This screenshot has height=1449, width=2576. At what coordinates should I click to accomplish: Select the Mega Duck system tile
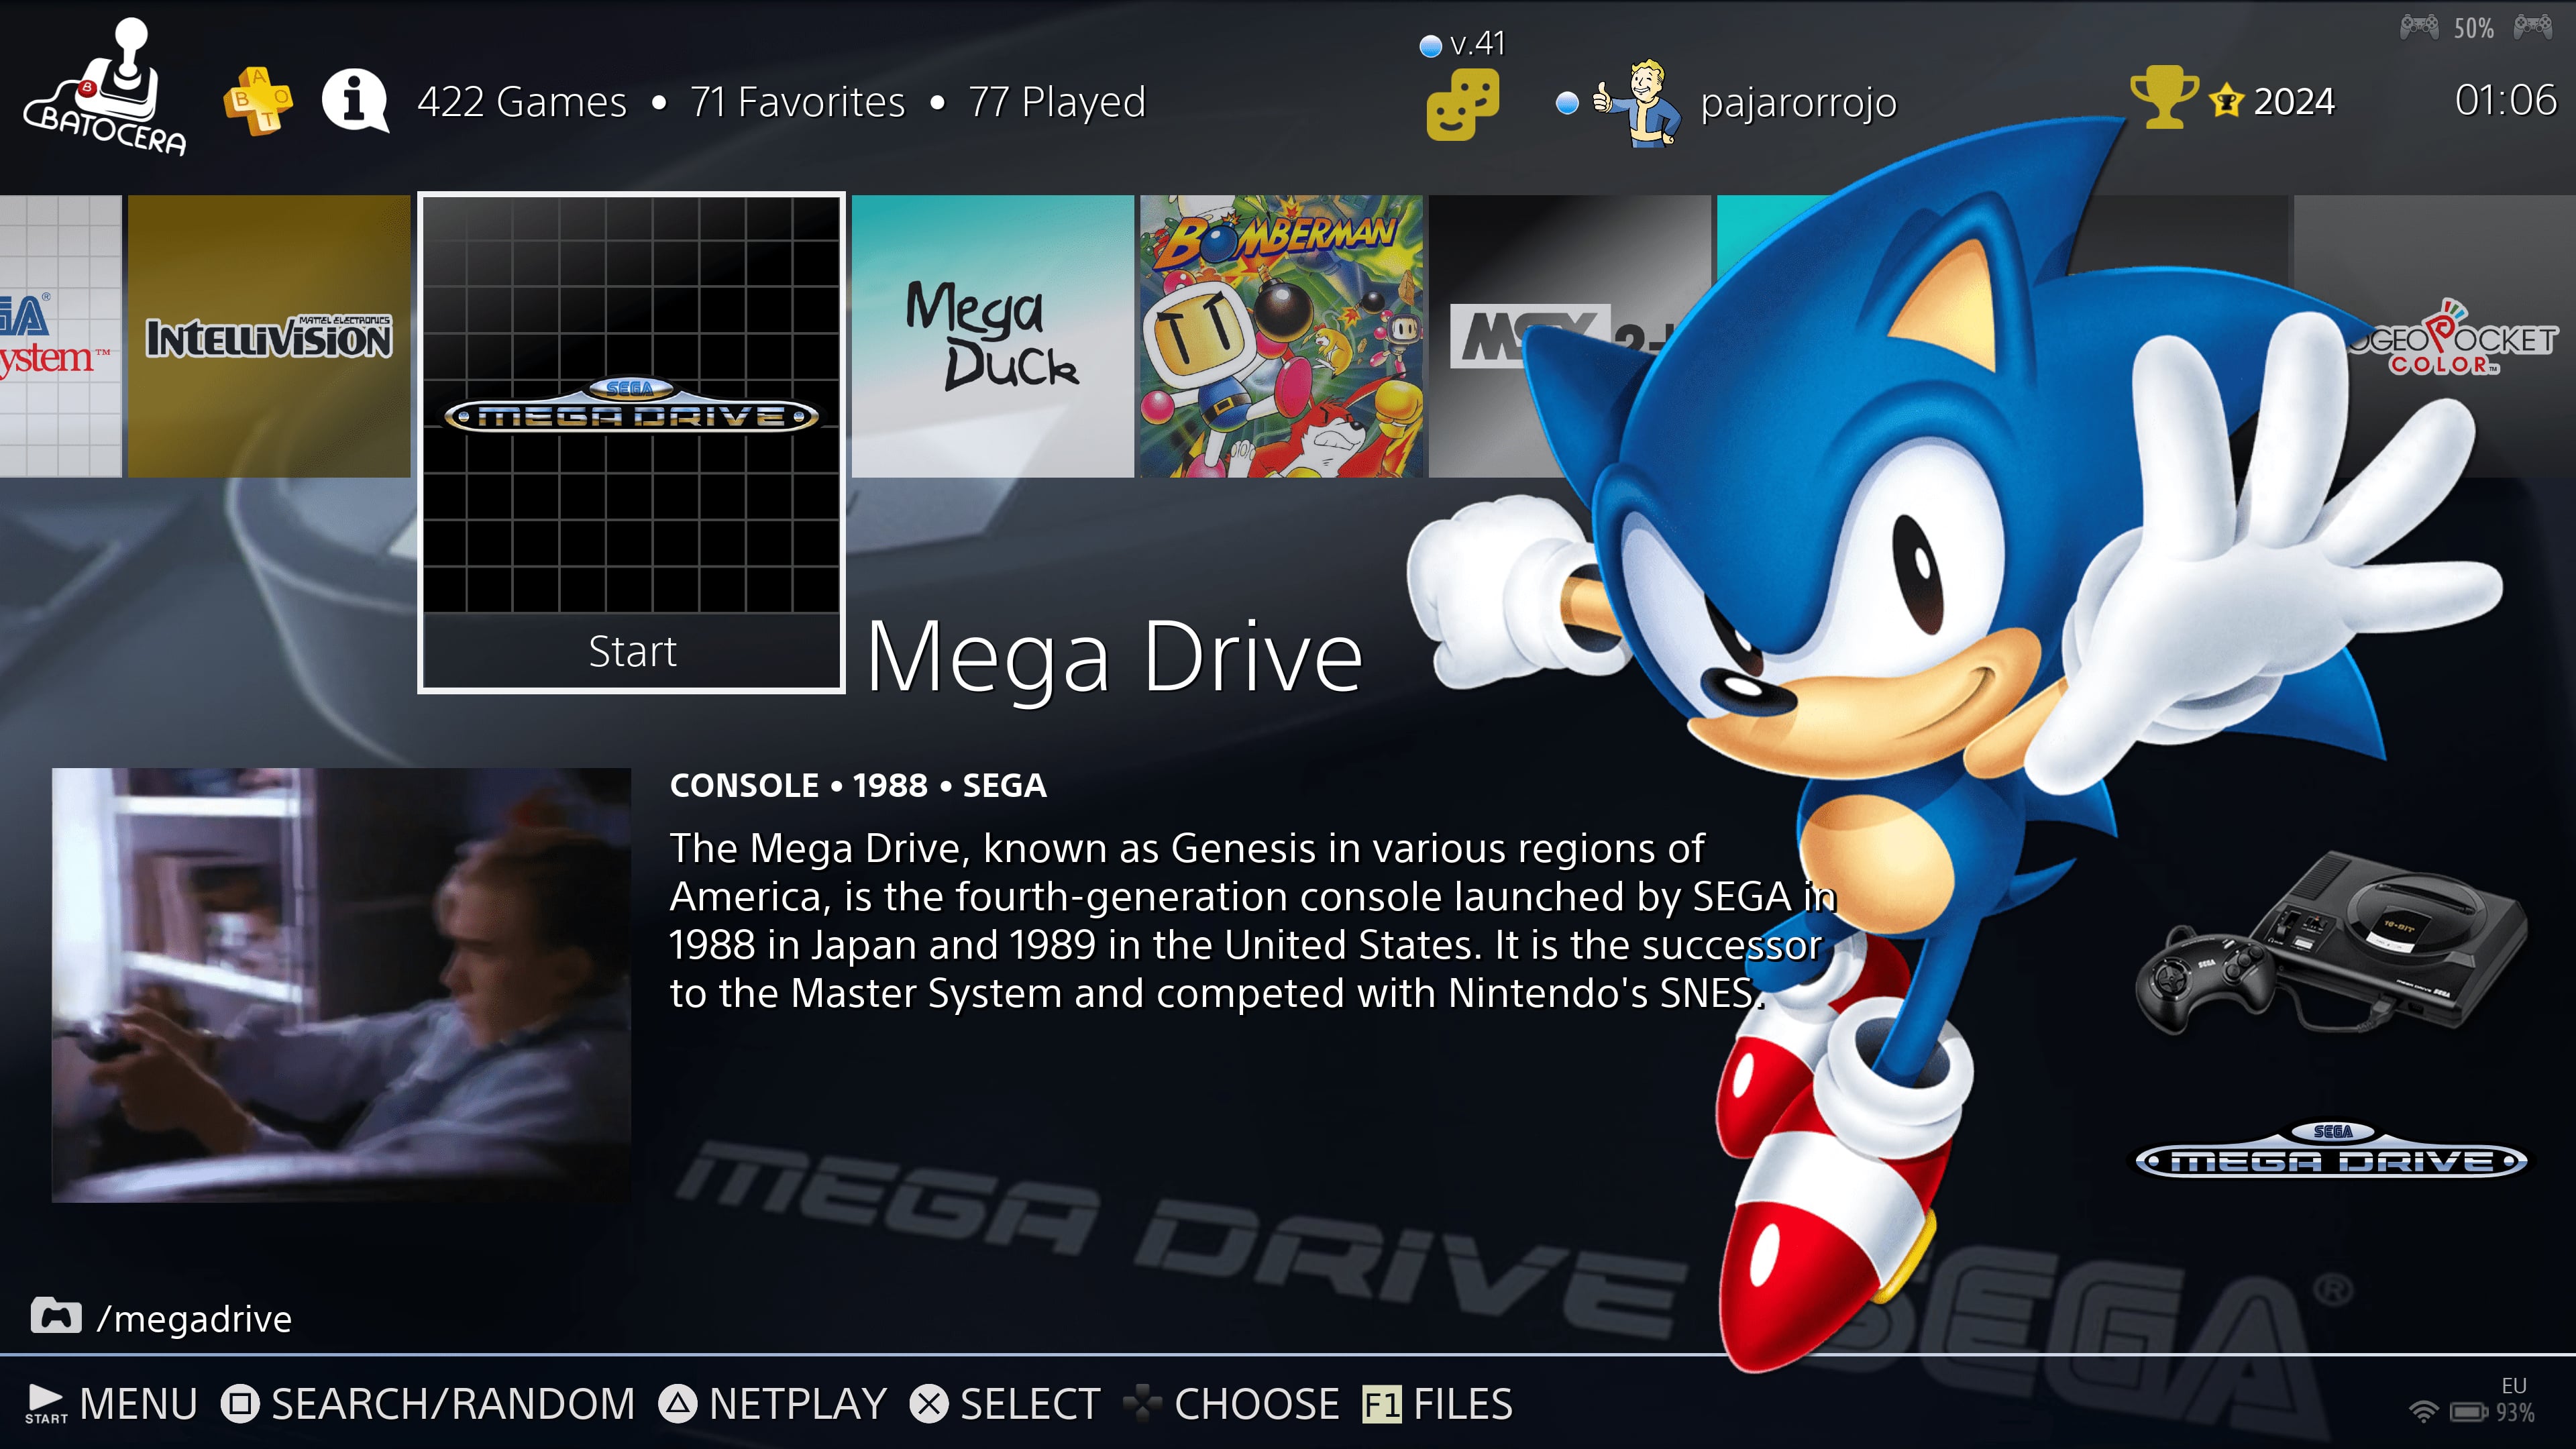coord(993,336)
